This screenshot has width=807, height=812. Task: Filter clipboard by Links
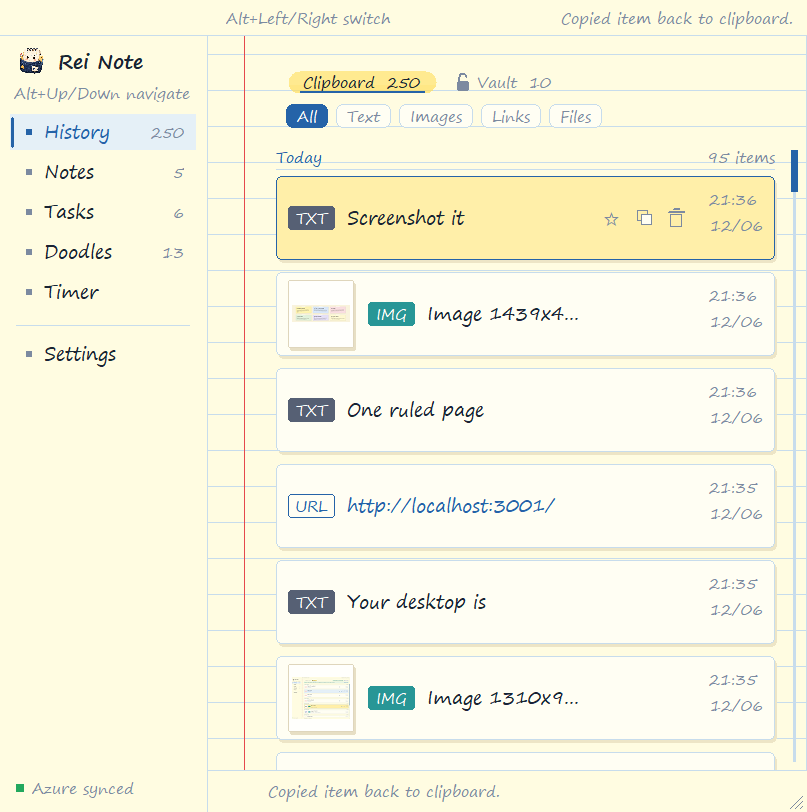point(511,116)
